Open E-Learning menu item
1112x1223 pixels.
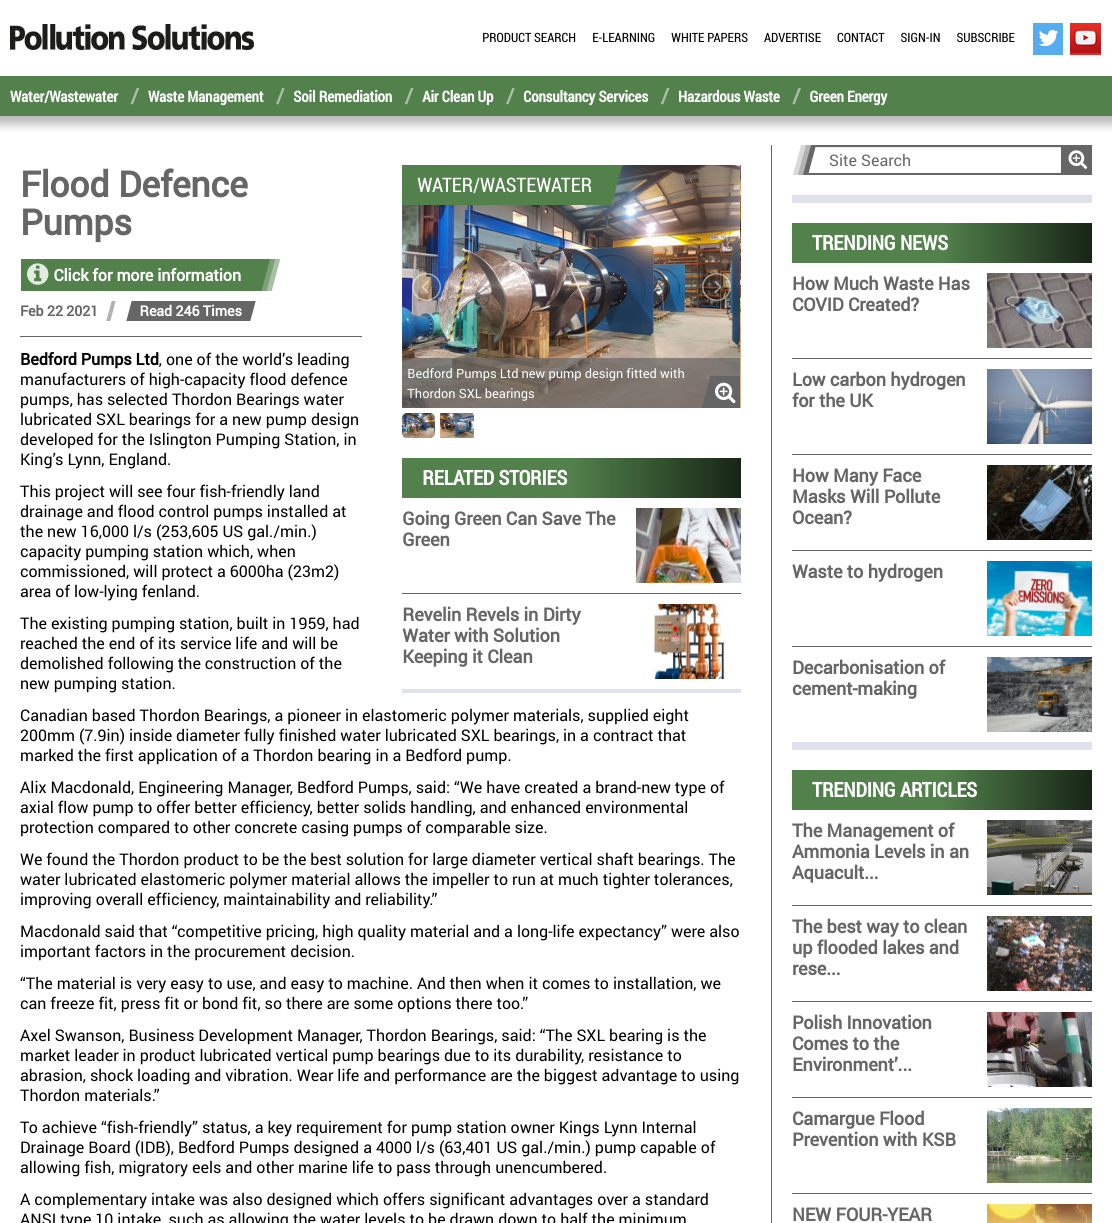coord(623,38)
